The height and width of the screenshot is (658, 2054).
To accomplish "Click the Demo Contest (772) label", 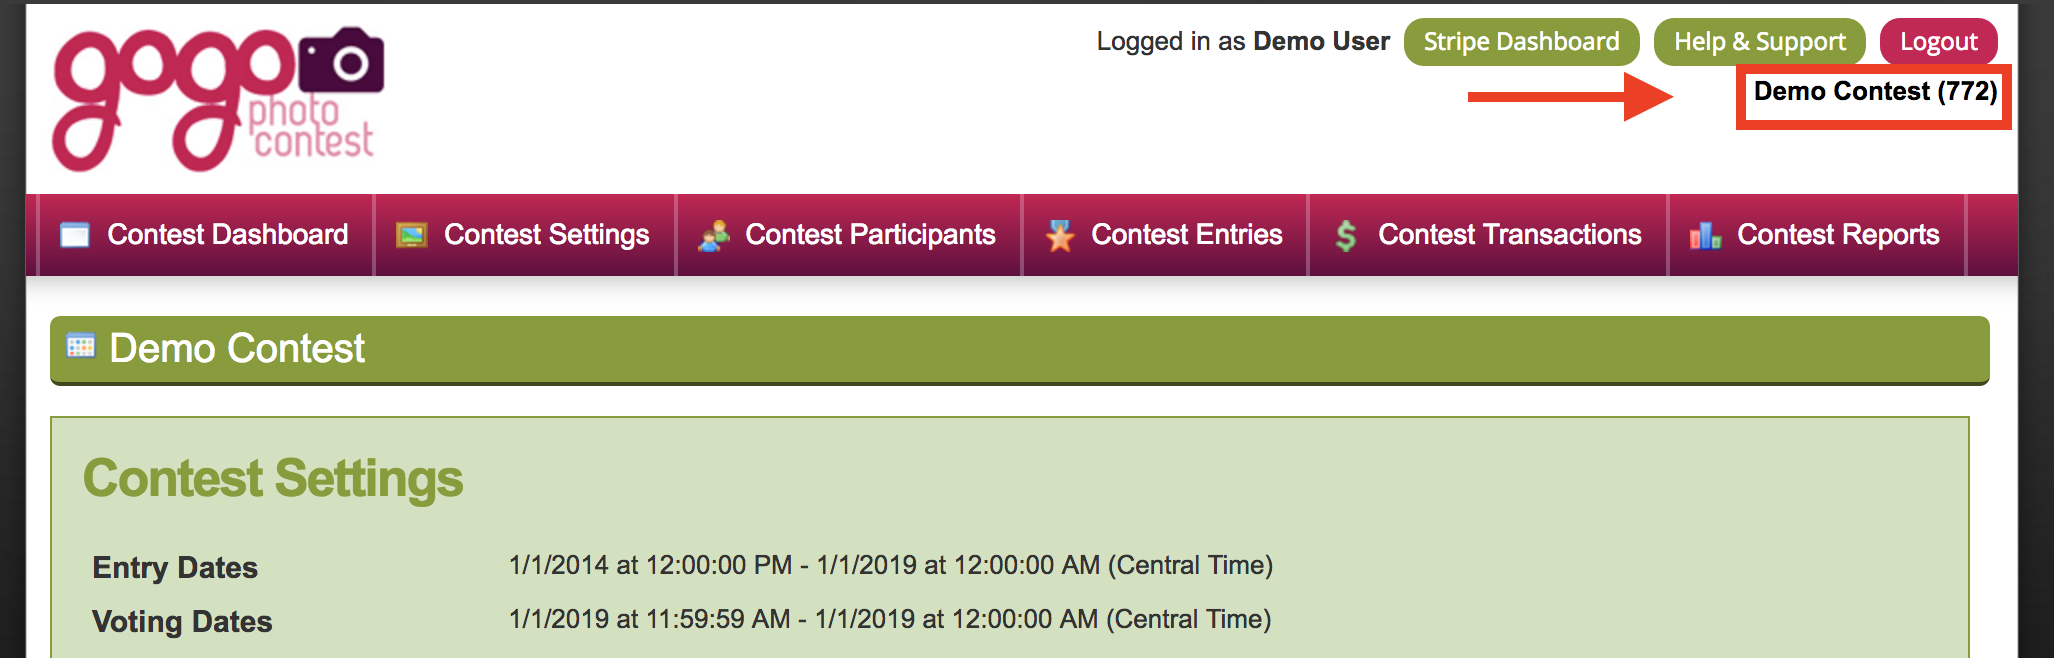I will pos(1875,92).
